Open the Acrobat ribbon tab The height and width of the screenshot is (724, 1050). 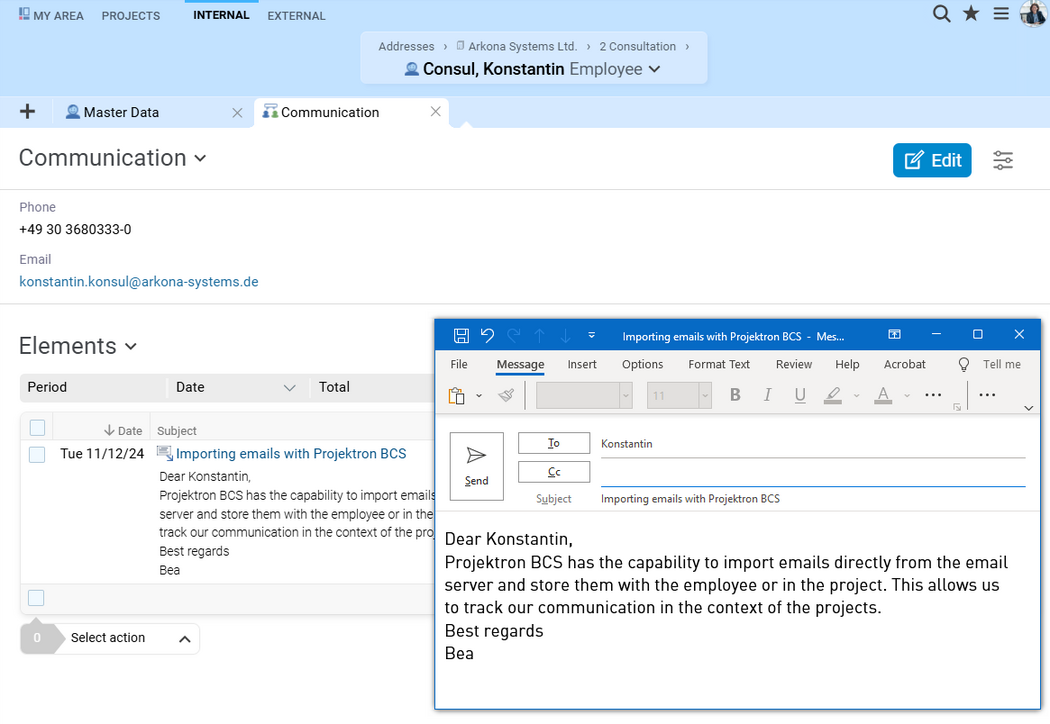point(905,364)
